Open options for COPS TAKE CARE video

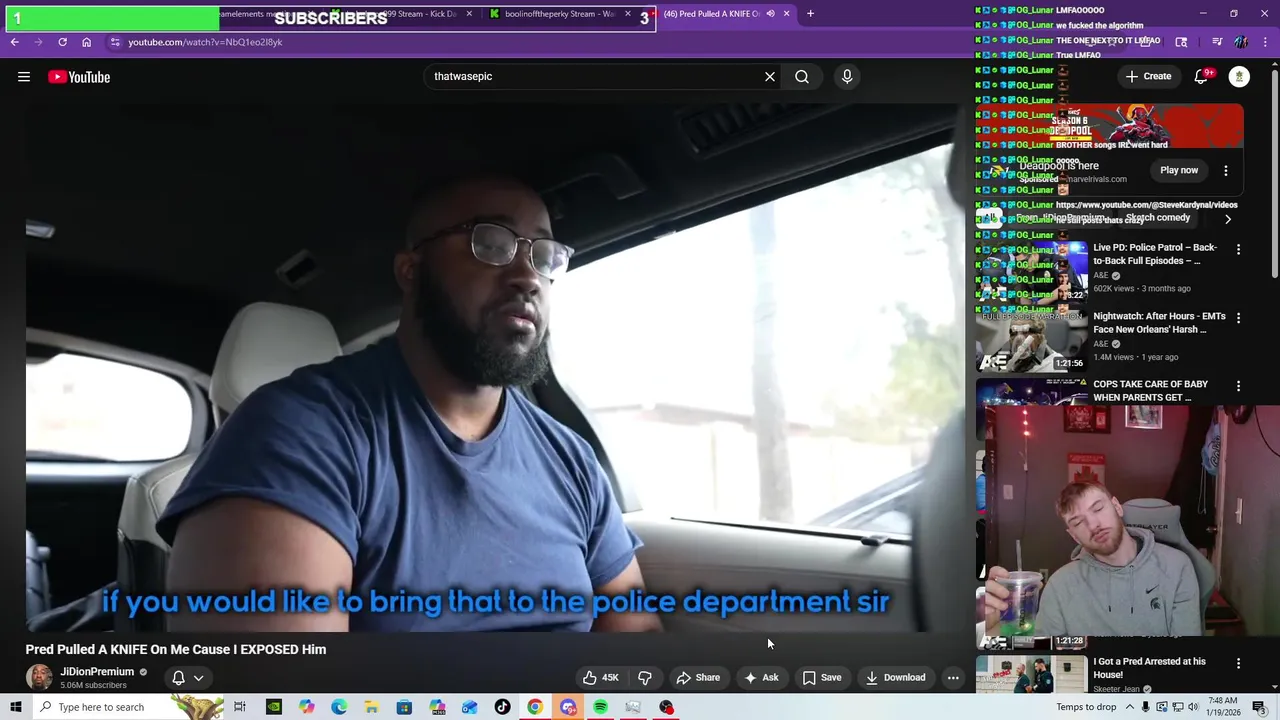pyautogui.click(x=1238, y=386)
